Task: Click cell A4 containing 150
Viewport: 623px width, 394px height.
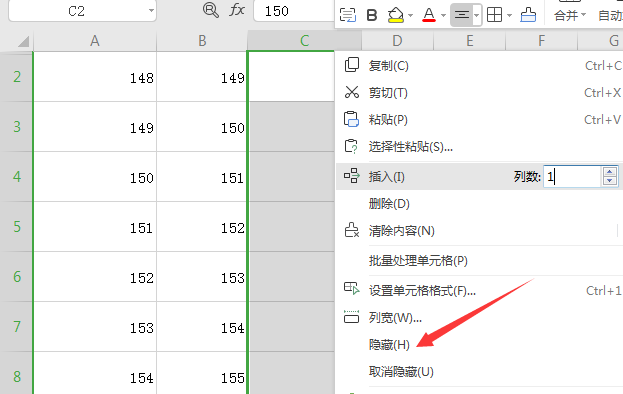Action: (x=95, y=176)
